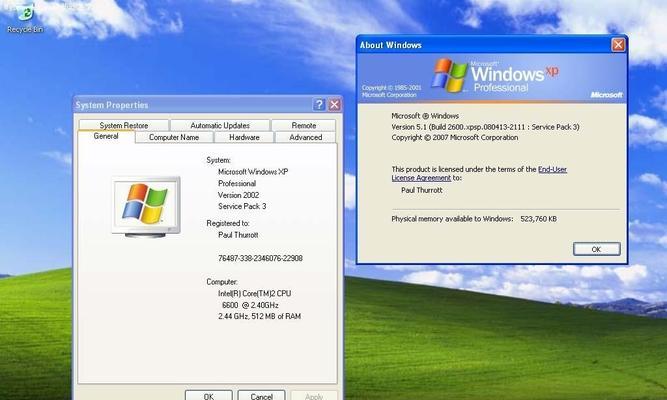Click the Windows XP flag logo in About Windows
The width and height of the screenshot is (667, 400).
tap(450, 75)
